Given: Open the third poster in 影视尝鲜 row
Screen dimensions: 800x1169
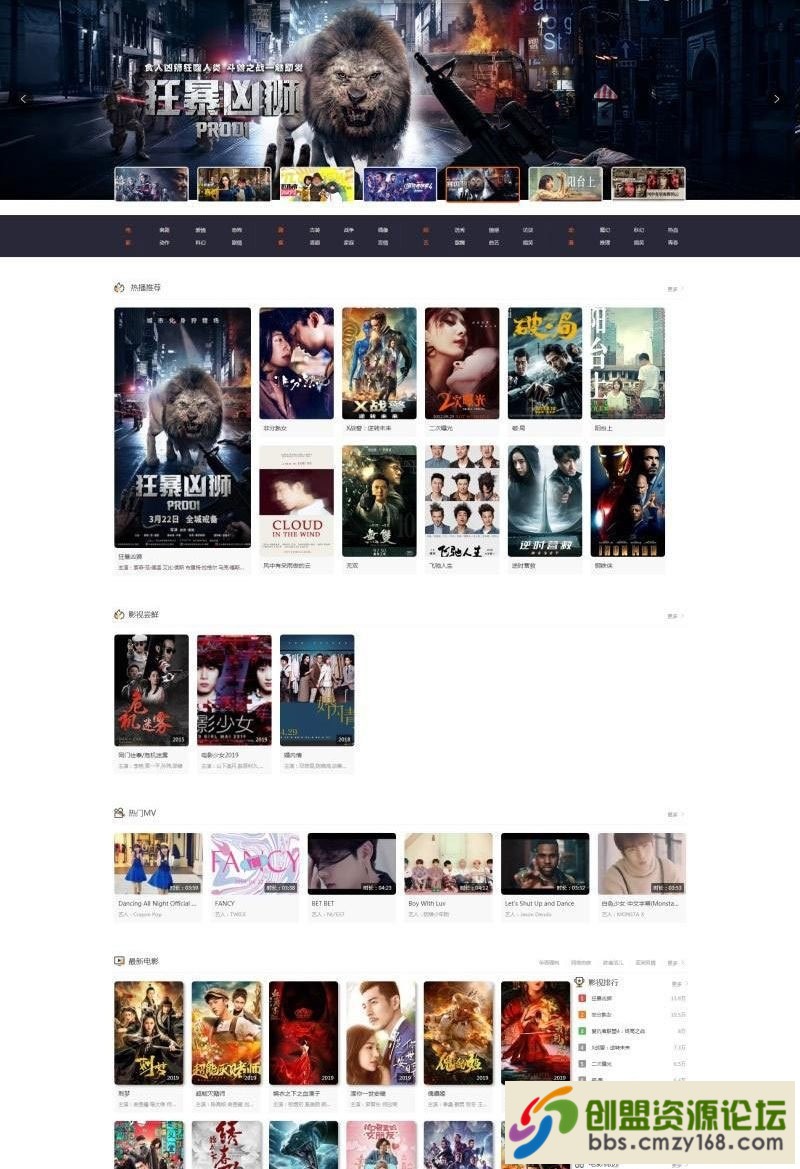Looking at the screenshot, I should (317, 690).
